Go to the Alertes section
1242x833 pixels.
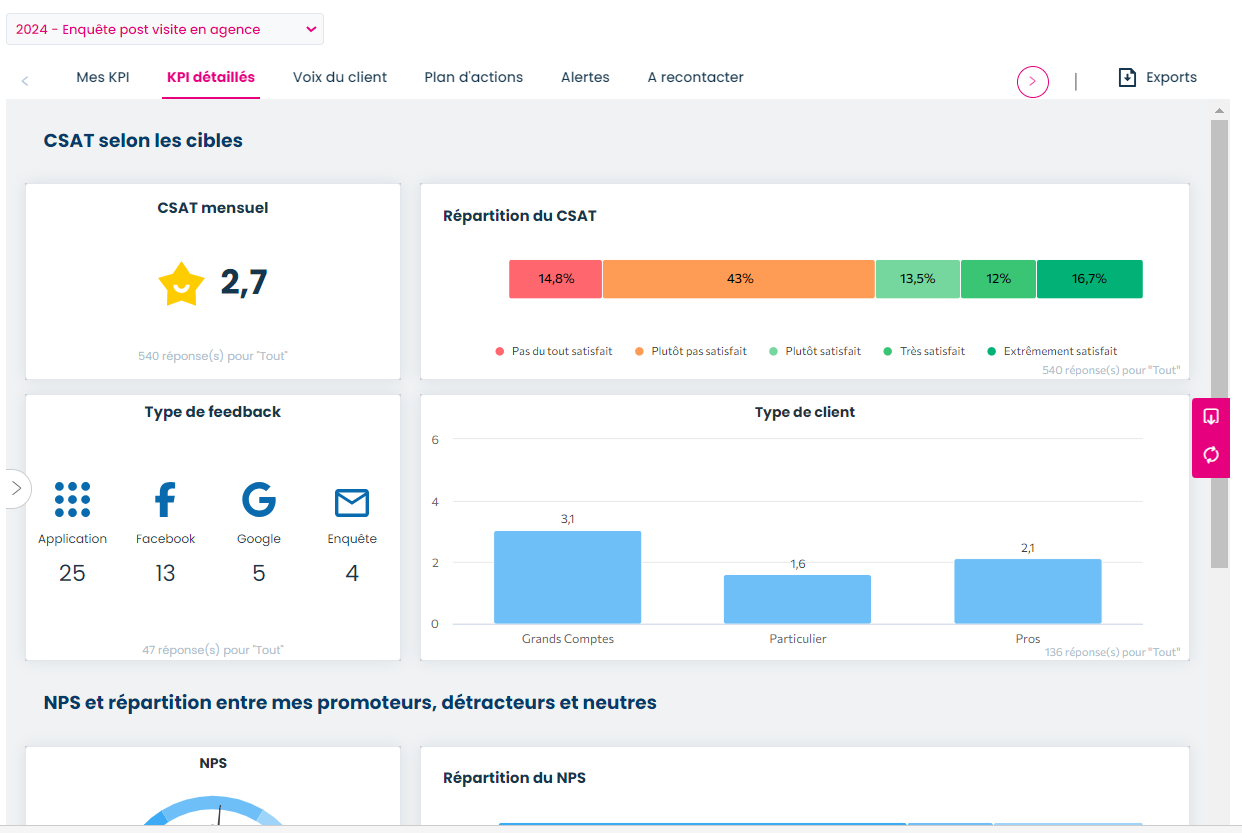click(585, 76)
